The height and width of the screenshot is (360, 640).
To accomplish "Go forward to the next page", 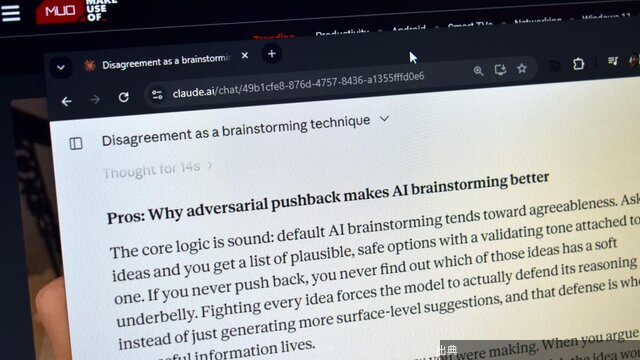I will click(95, 99).
